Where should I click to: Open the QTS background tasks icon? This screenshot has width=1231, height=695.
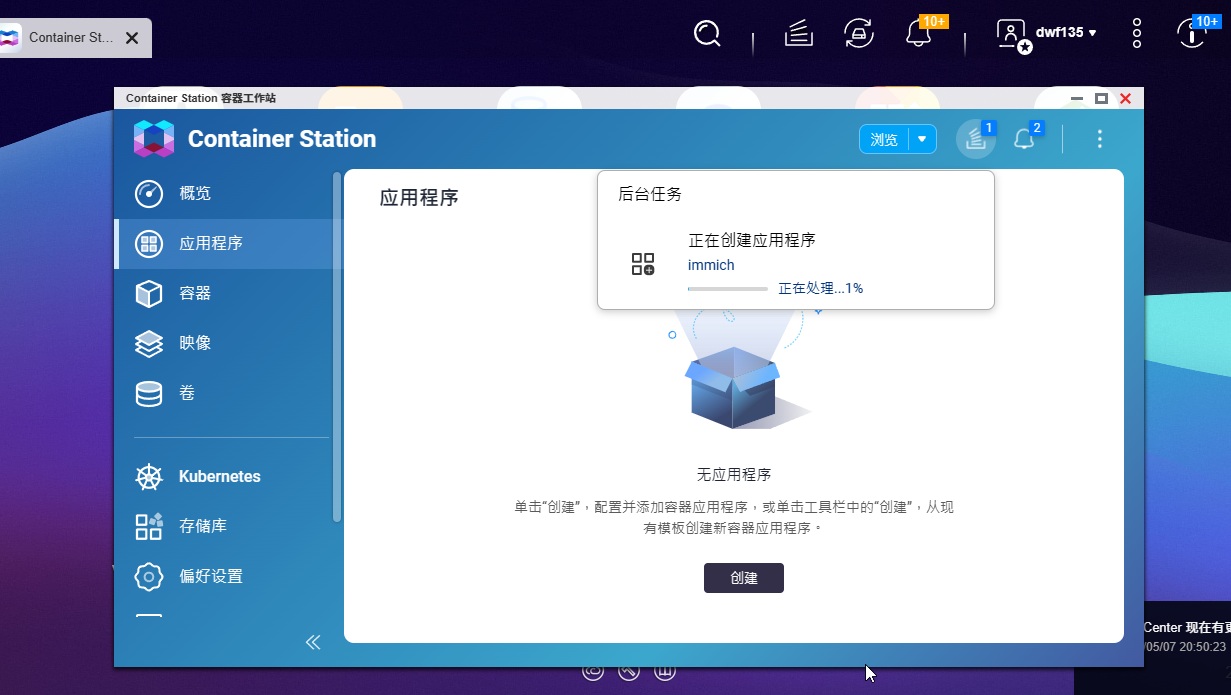click(797, 34)
